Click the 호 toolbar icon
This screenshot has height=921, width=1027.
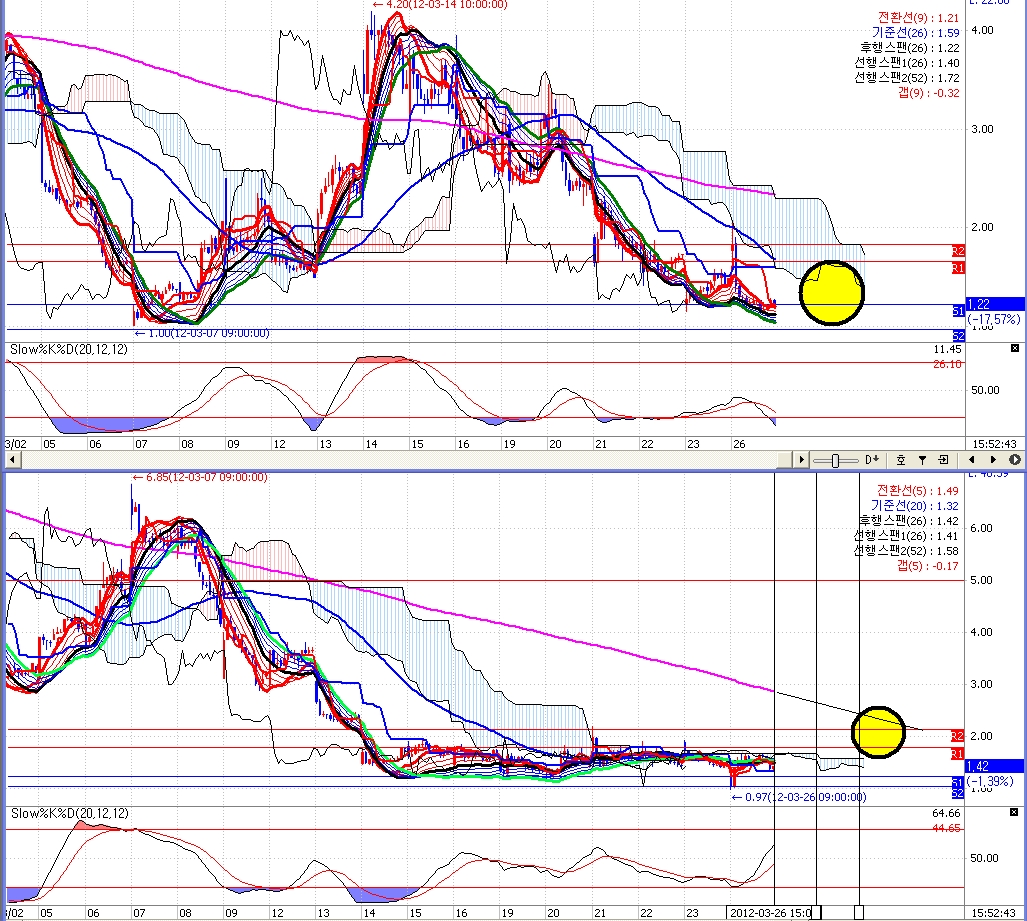pos(900,459)
